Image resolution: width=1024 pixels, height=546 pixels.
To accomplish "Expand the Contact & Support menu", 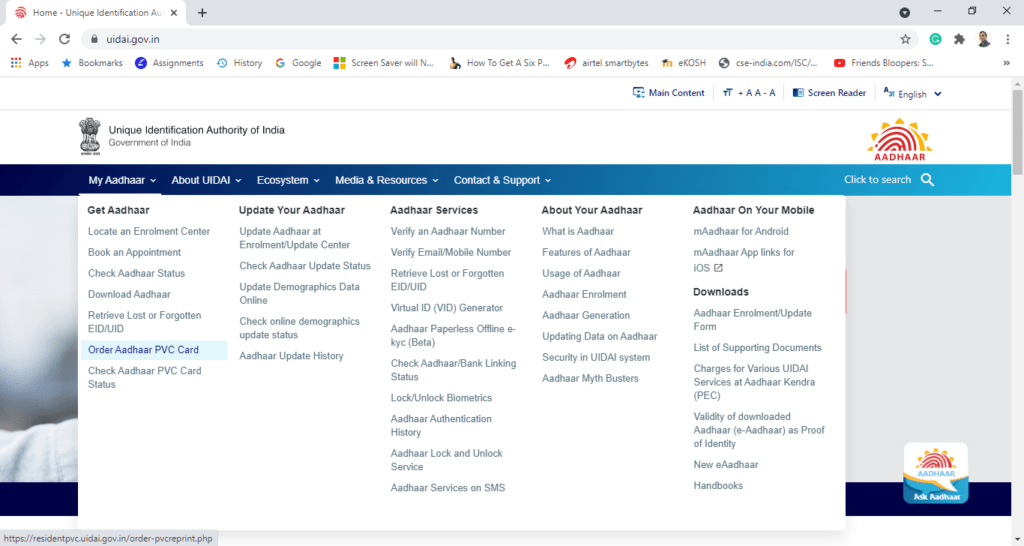I will 502,181.
